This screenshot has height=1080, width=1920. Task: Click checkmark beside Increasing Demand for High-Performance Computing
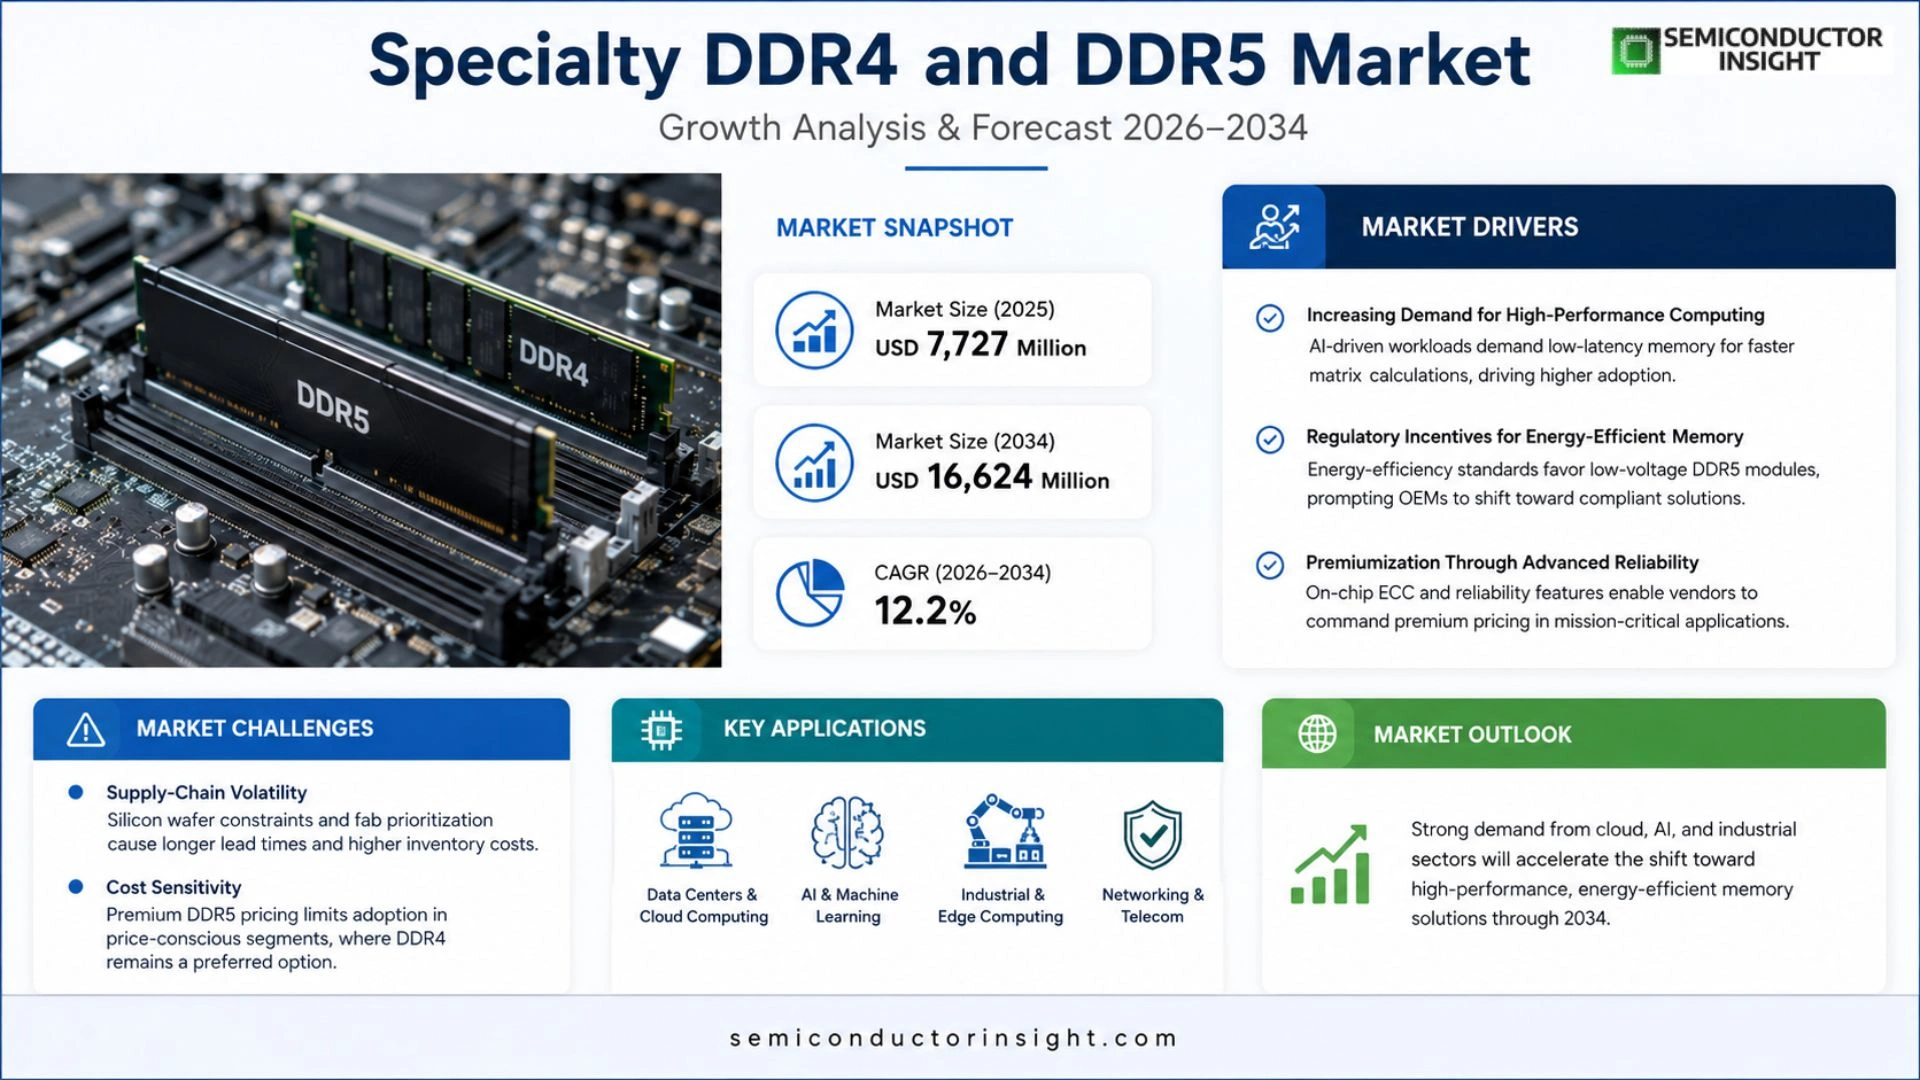pyautogui.click(x=1270, y=318)
